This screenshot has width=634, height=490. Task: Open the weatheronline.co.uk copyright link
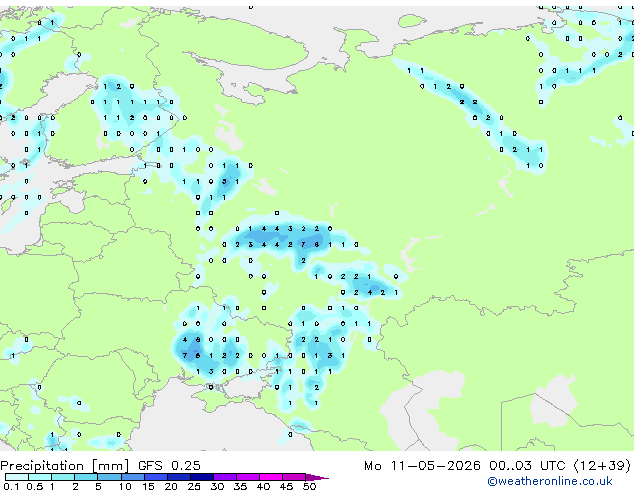click(550, 481)
